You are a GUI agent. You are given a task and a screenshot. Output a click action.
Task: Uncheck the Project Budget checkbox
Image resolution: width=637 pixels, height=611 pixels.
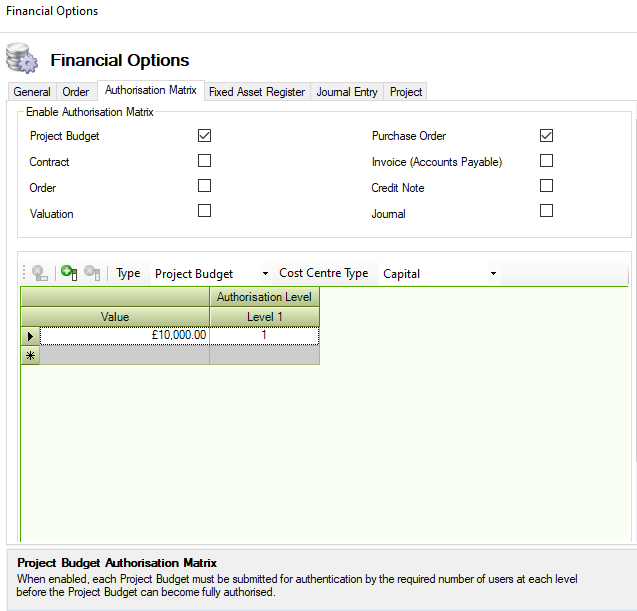[204, 136]
